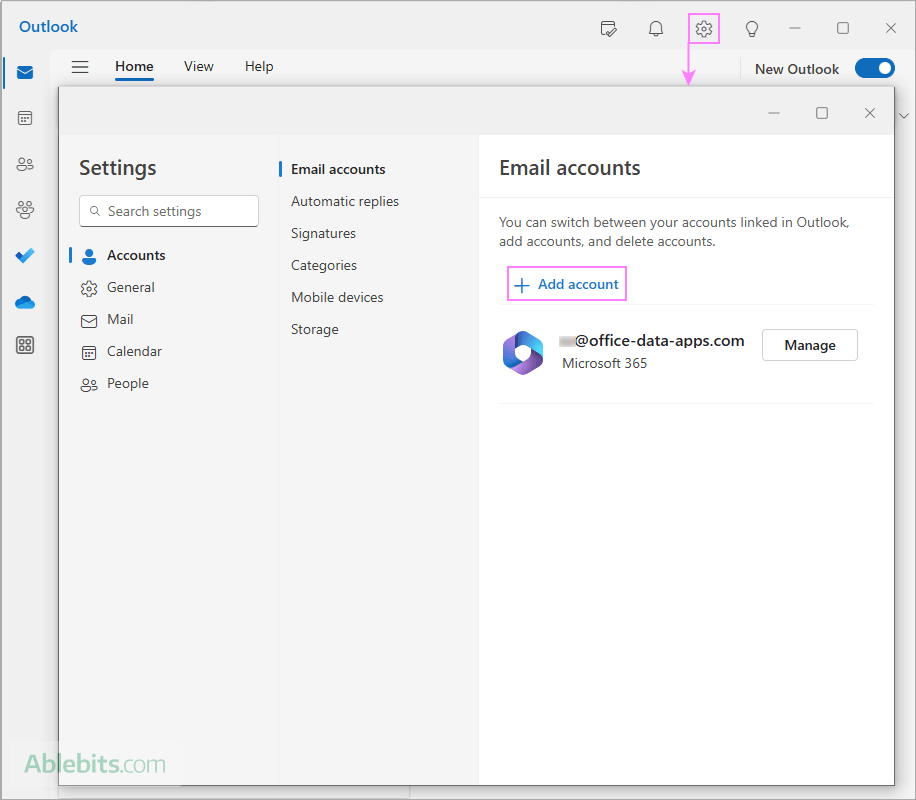The height and width of the screenshot is (800, 916).
Task: Maximize the Settings window
Action: (822, 113)
